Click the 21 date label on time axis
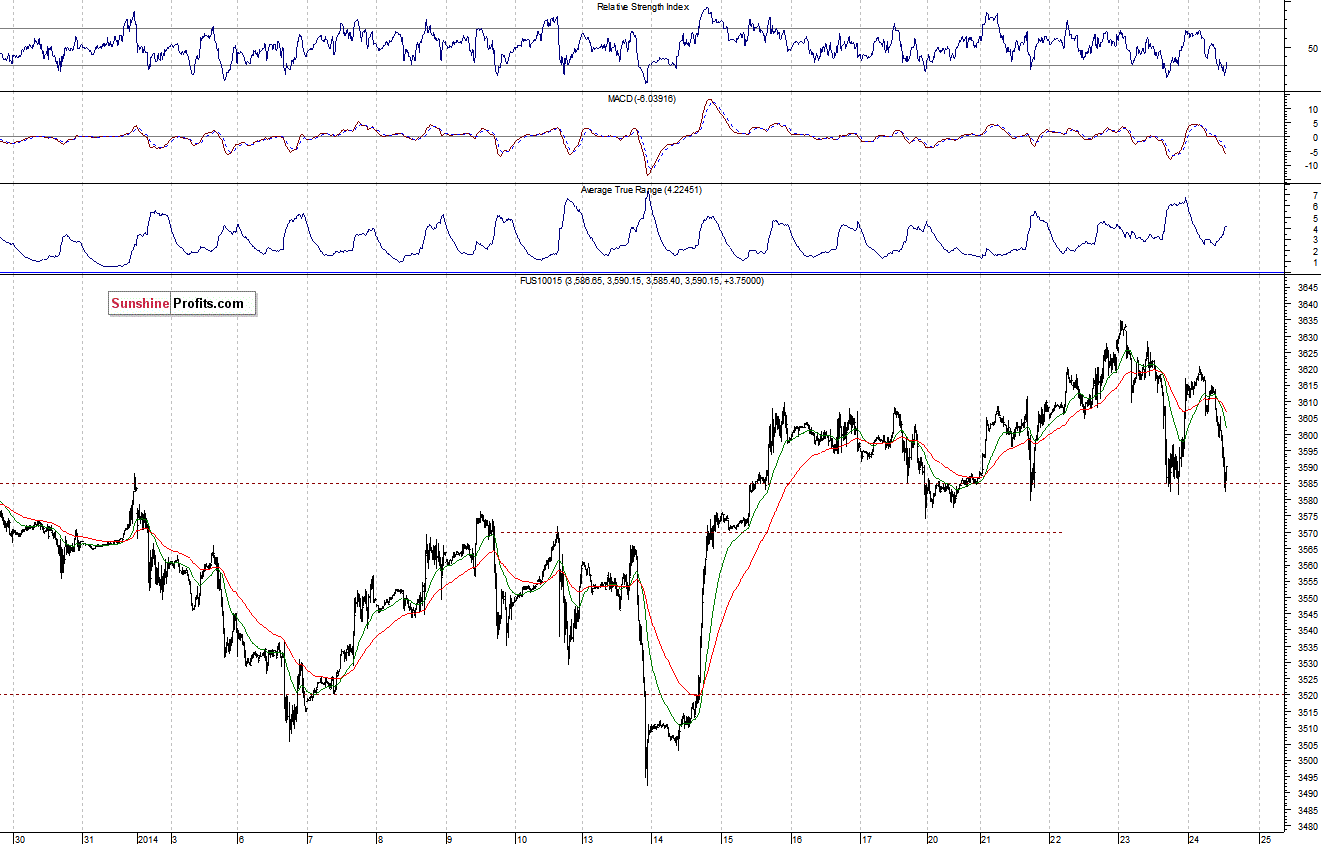This screenshot has width=1321, height=844. pyautogui.click(x=986, y=838)
